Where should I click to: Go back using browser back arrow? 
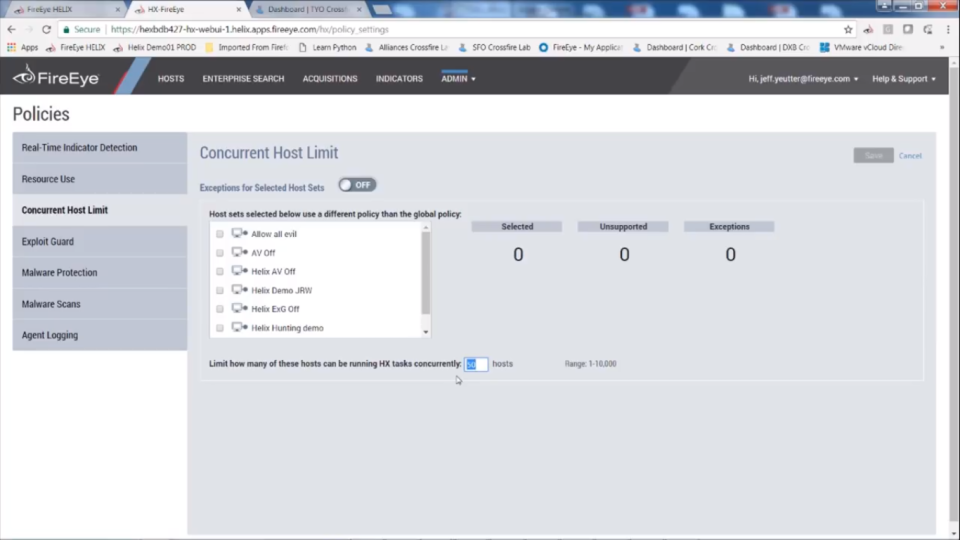click(x=12, y=29)
